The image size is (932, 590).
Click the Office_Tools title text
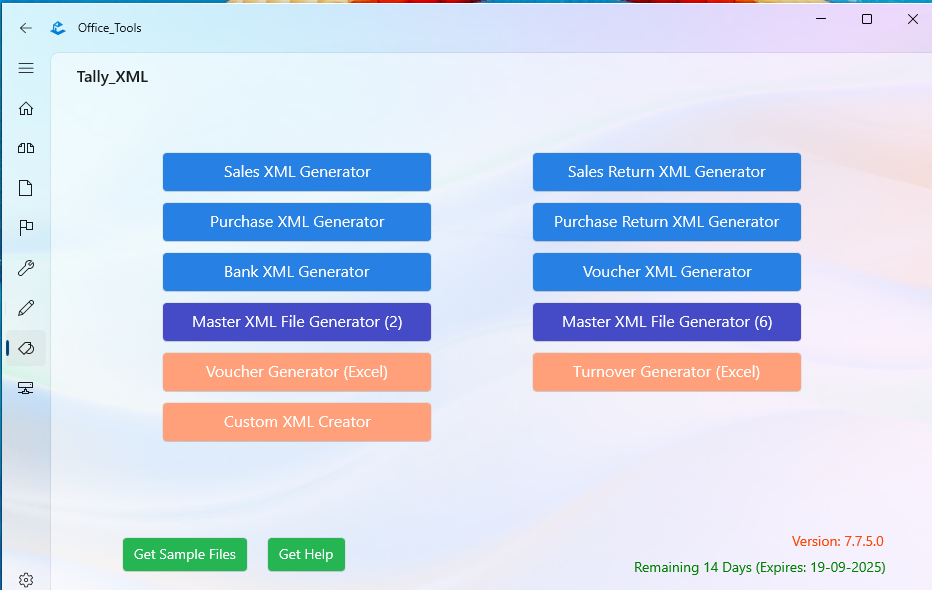109,28
